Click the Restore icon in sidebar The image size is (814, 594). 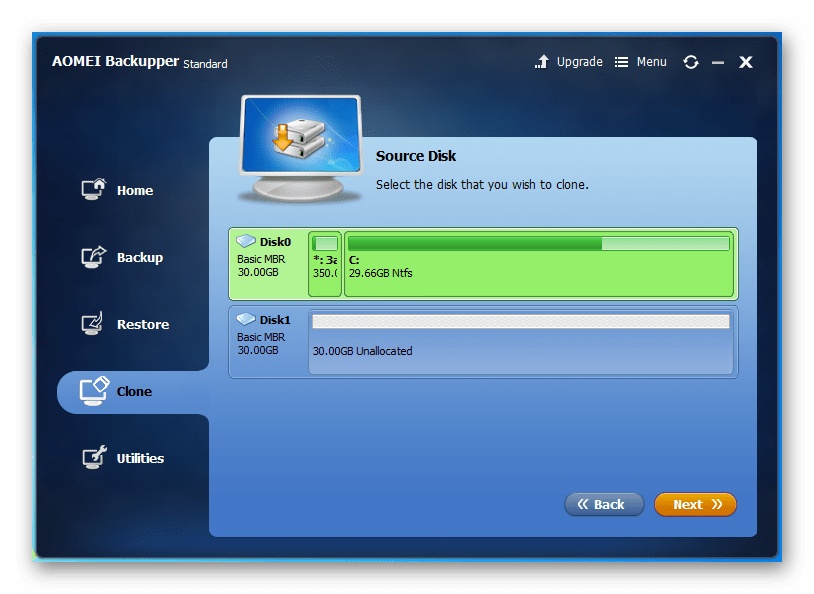click(x=93, y=324)
